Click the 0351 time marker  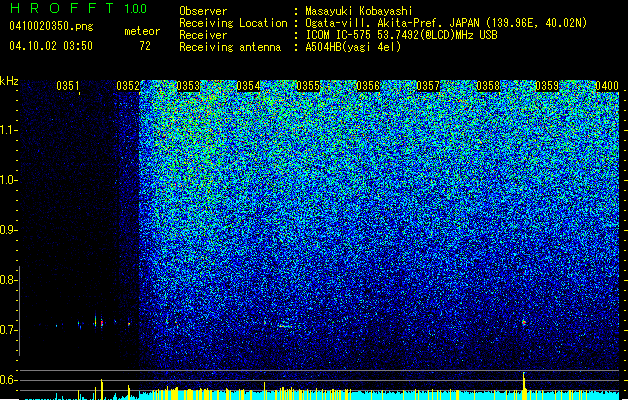point(68,86)
